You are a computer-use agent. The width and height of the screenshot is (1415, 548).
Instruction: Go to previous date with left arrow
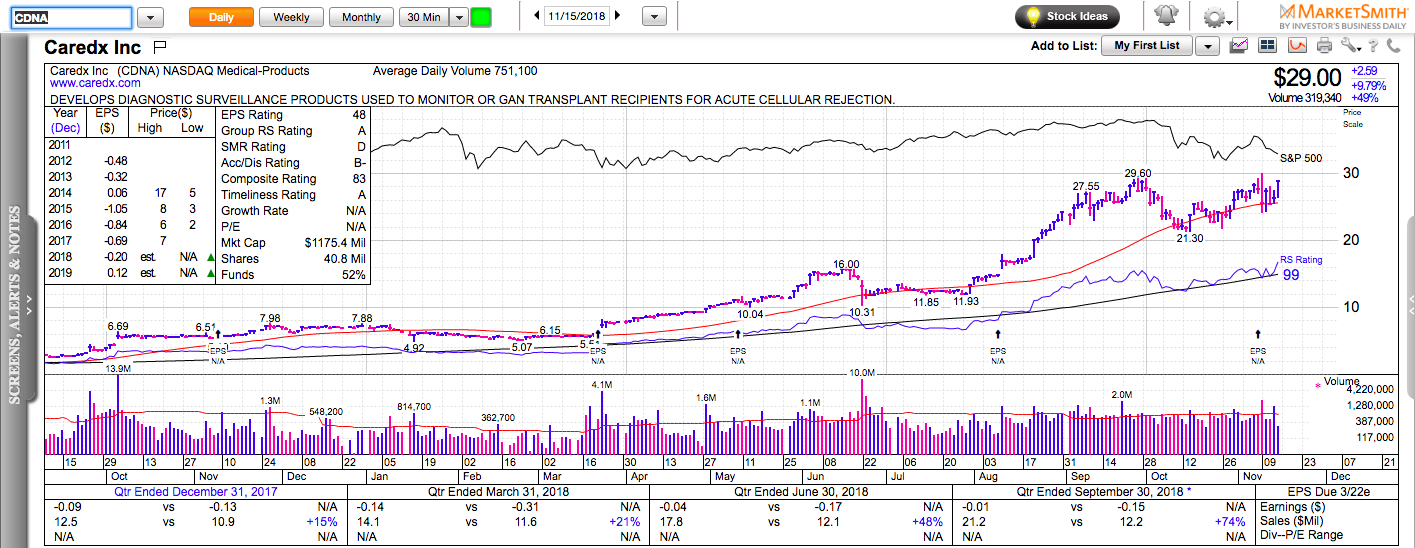tap(537, 17)
